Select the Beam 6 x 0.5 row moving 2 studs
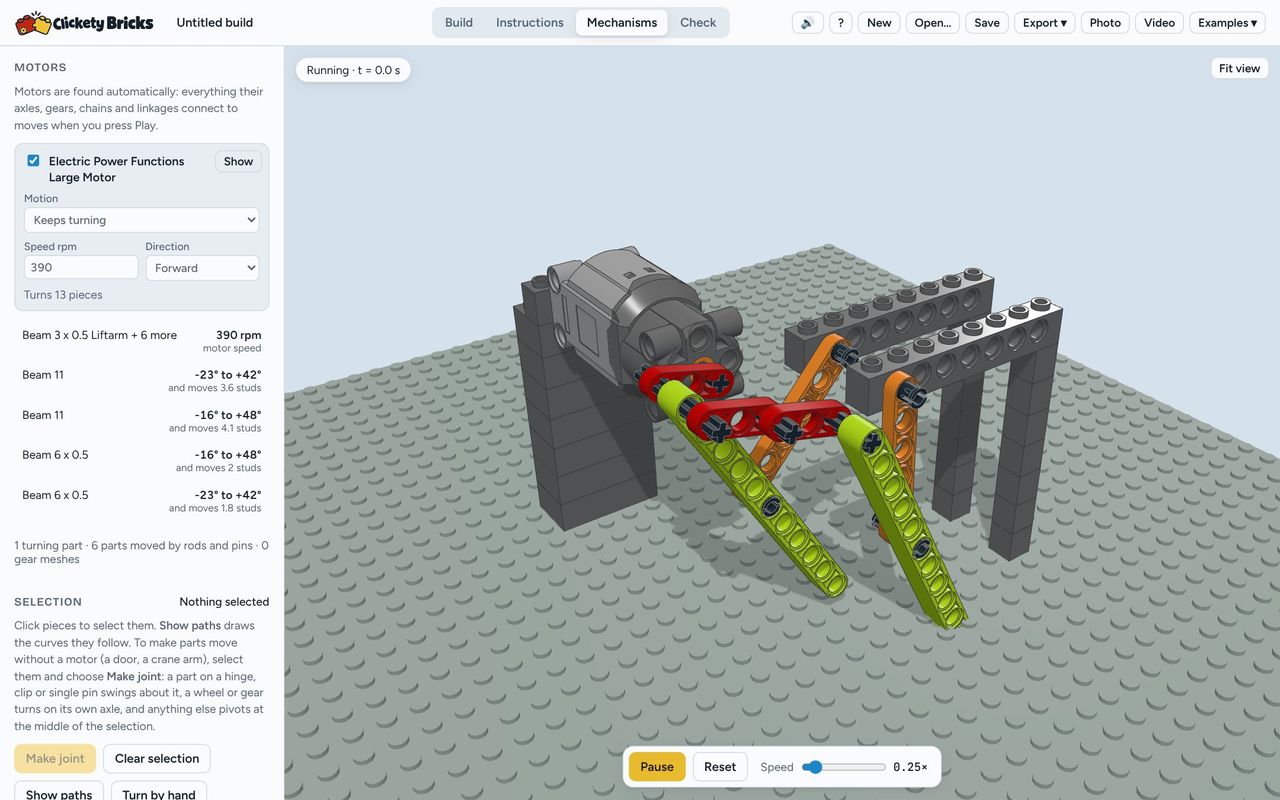1280x800 pixels. (x=141, y=461)
